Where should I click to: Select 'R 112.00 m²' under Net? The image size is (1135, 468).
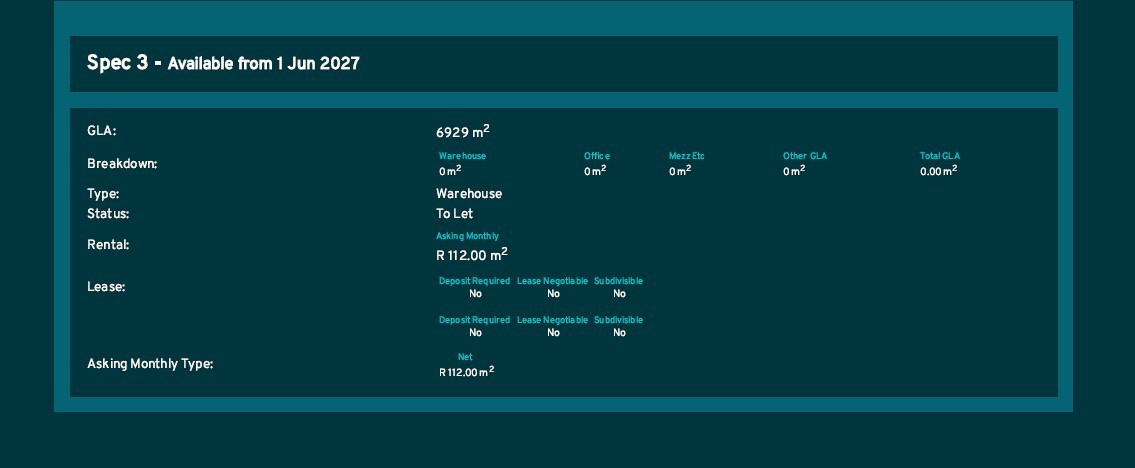[x=466, y=372]
